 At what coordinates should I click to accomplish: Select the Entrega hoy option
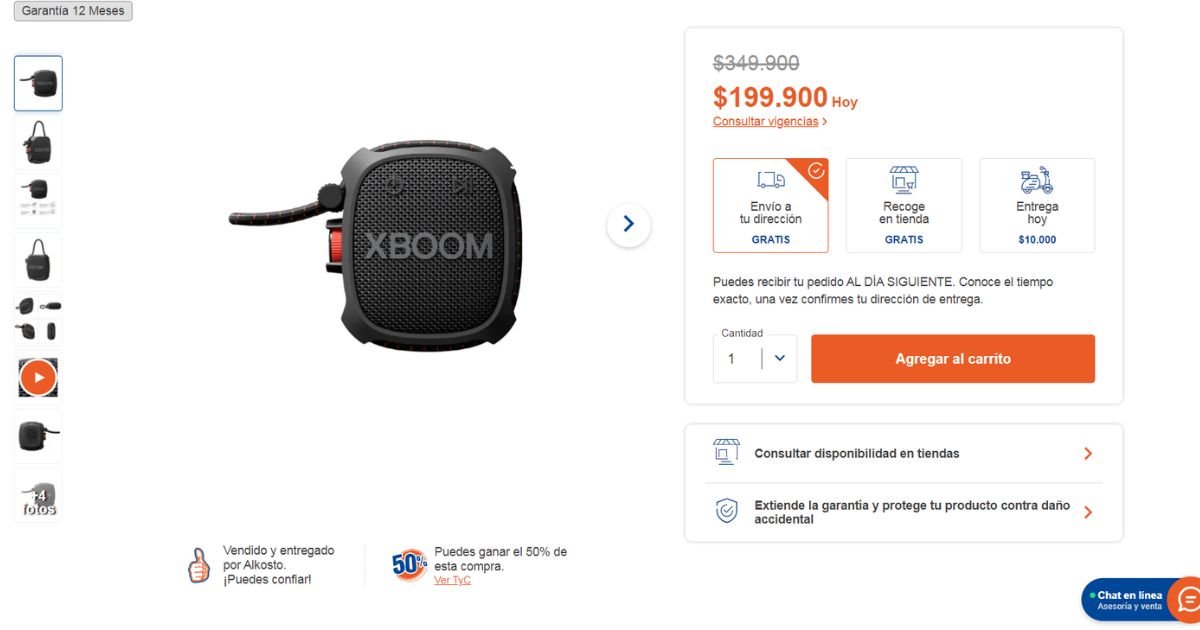(x=1037, y=213)
